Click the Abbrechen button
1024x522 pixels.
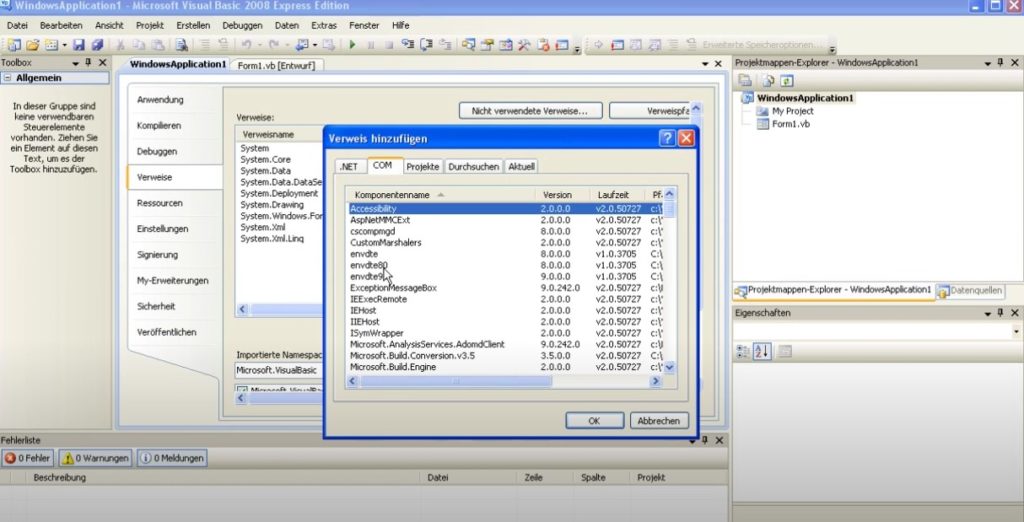click(x=659, y=421)
